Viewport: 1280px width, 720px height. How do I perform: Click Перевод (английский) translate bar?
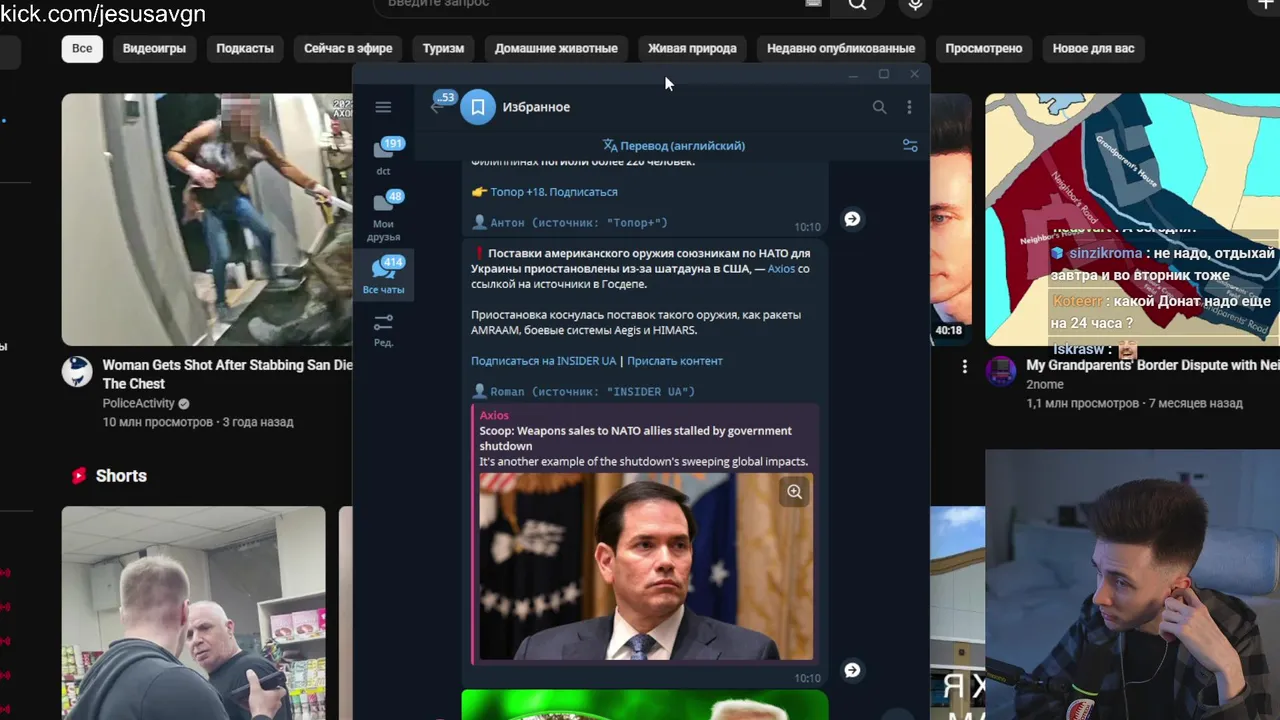674,146
